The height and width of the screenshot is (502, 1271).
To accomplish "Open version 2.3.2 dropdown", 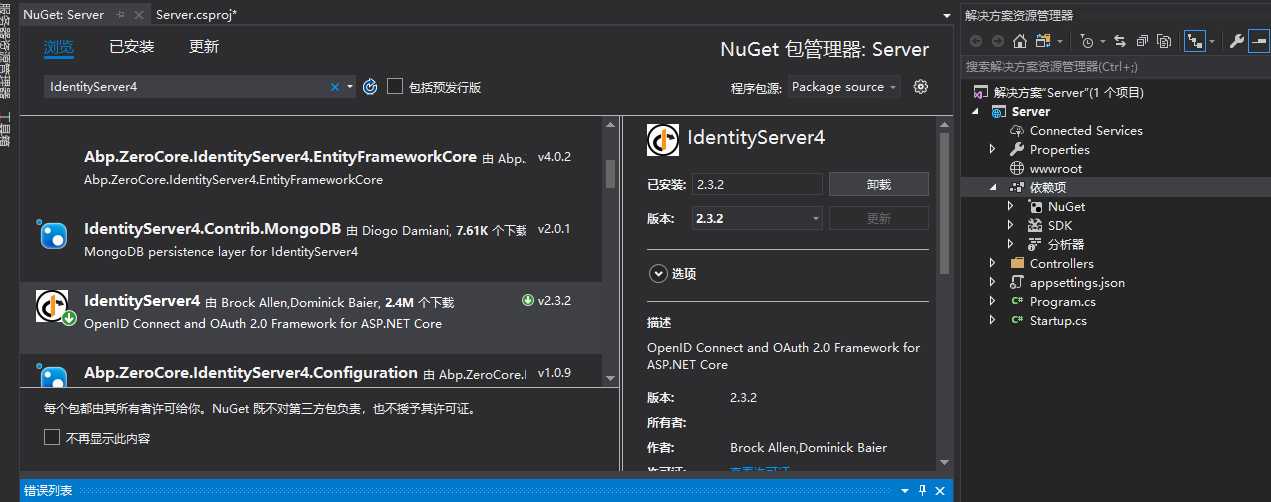I will pos(757,218).
